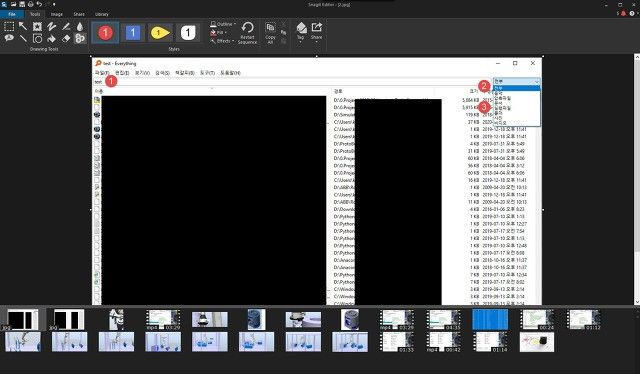Screen dimensions: 640x374
Task: Click the Undo arrow icon
Action: (39, 4)
